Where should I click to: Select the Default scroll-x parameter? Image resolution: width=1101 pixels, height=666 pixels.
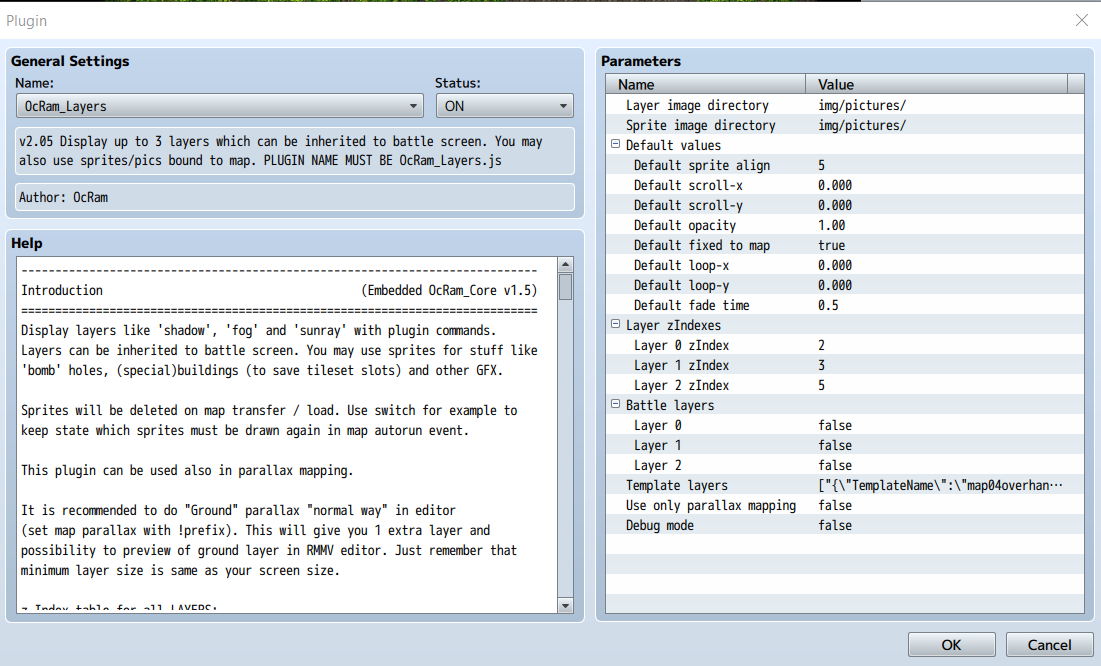pyautogui.click(x=845, y=185)
